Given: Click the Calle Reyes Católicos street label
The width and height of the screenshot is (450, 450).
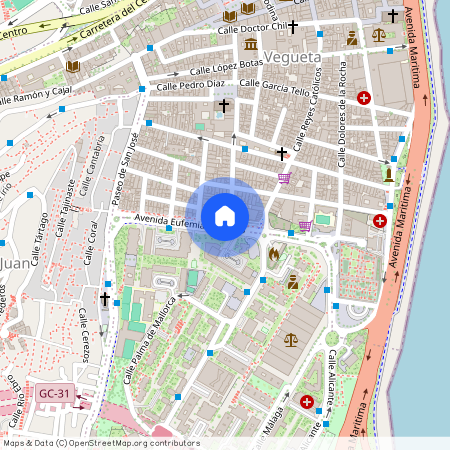Looking at the screenshot, I should 307,110.
